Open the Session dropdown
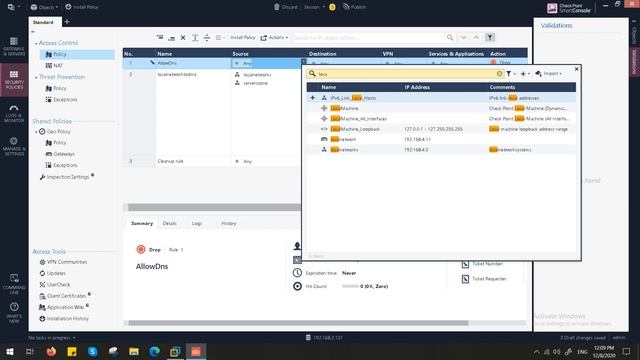 tap(314, 7)
